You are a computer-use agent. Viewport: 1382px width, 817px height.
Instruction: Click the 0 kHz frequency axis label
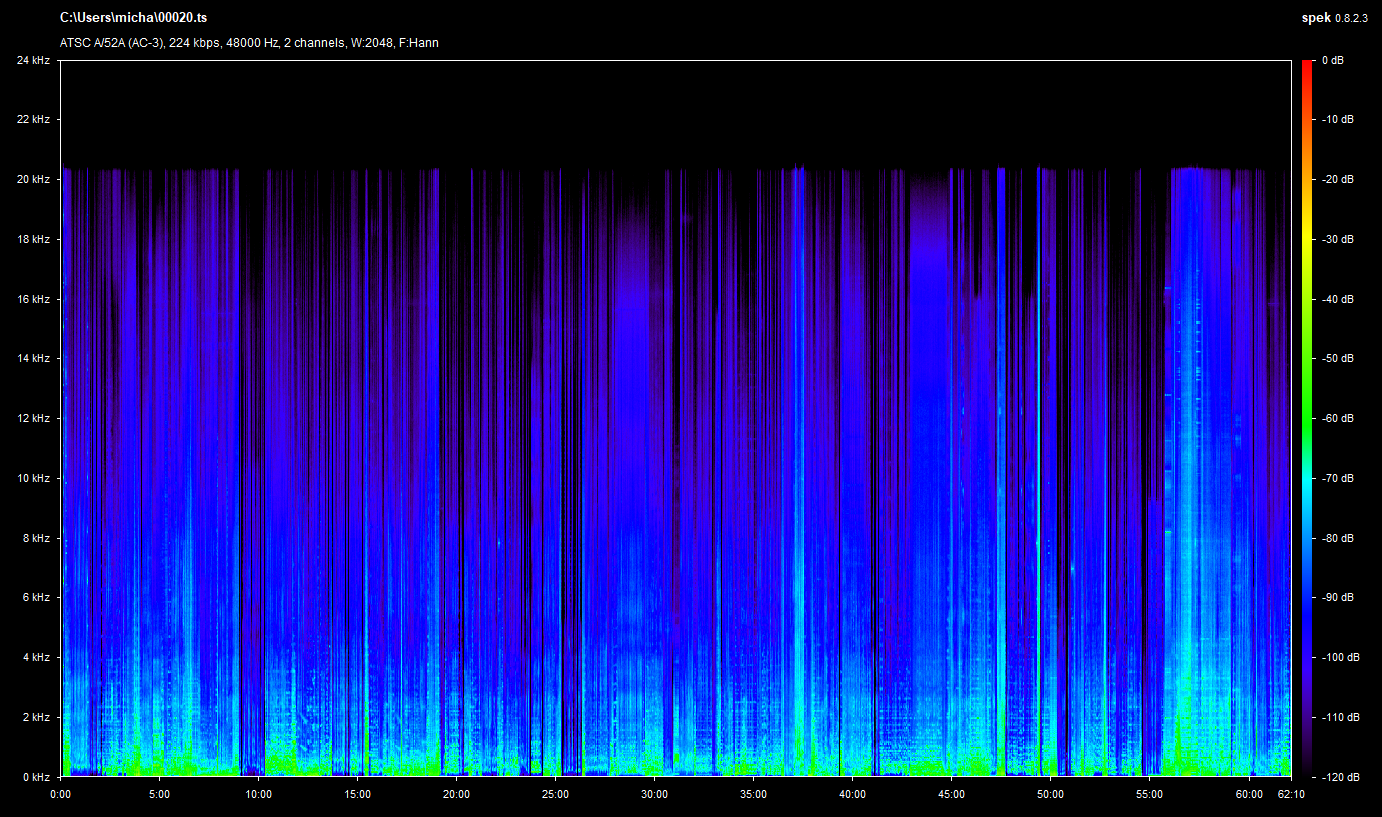[x=36, y=777]
